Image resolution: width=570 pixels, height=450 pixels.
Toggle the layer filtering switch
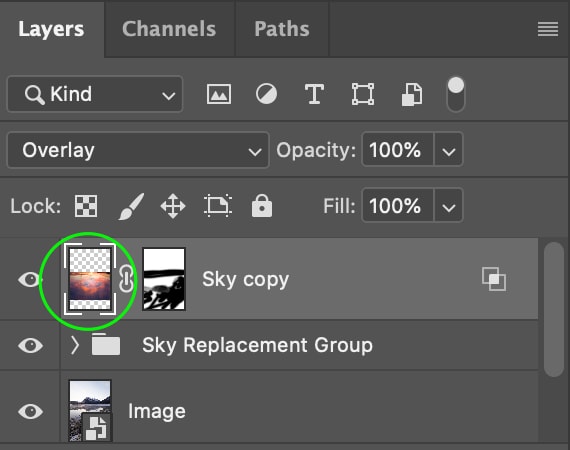click(x=455, y=94)
